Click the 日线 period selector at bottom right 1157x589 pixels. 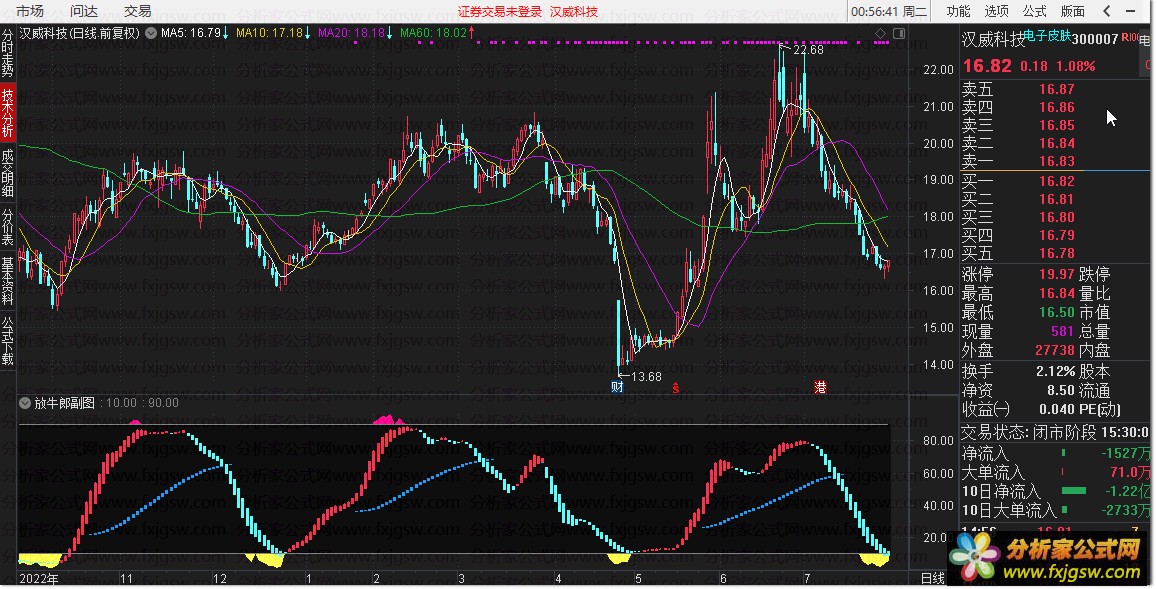tap(933, 579)
